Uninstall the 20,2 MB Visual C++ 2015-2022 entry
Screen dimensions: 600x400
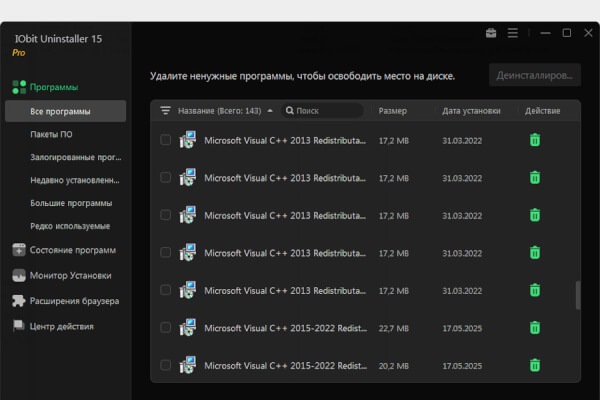point(535,365)
